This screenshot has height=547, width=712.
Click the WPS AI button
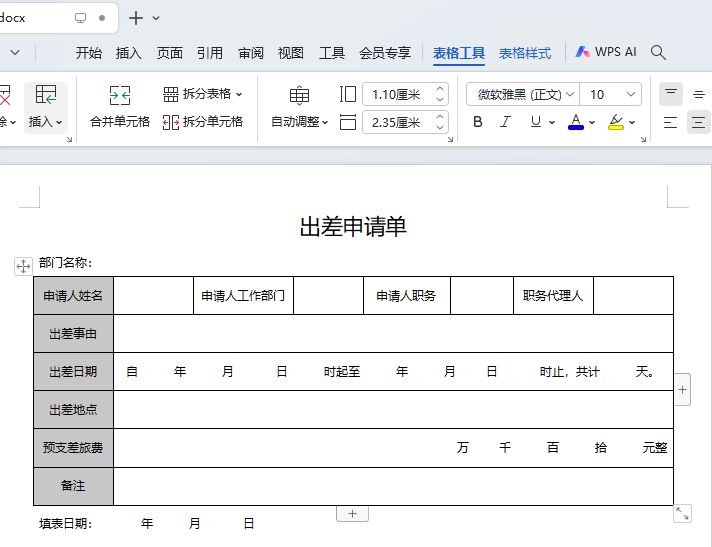[x=606, y=52]
